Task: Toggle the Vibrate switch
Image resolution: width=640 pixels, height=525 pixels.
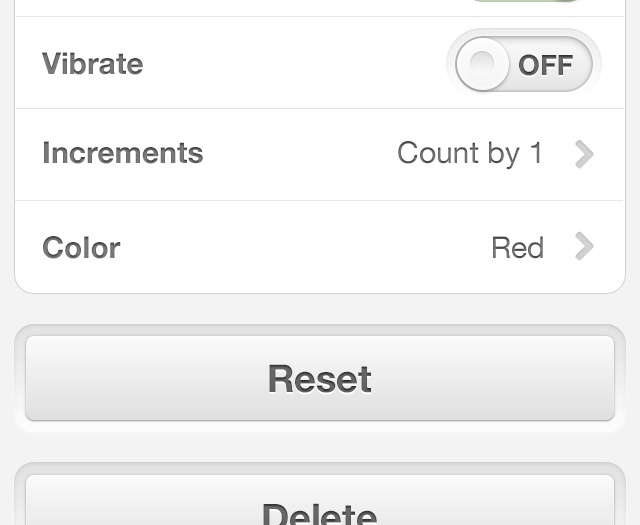Action: (x=523, y=65)
